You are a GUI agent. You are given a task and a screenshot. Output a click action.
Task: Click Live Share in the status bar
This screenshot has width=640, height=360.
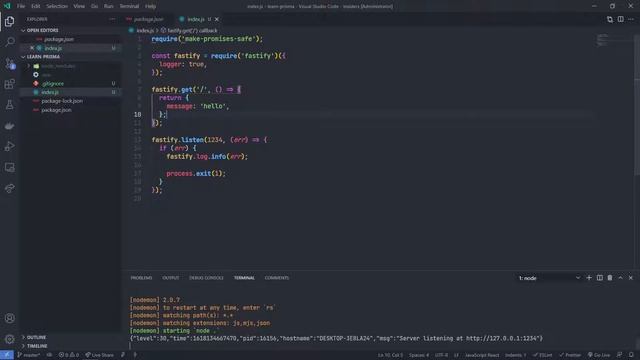coord(100,355)
